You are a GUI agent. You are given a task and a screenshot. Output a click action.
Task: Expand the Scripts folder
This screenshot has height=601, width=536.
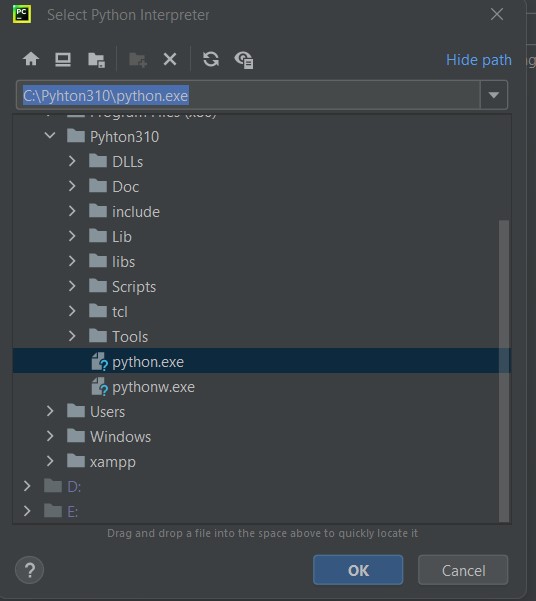coord(72,286)
